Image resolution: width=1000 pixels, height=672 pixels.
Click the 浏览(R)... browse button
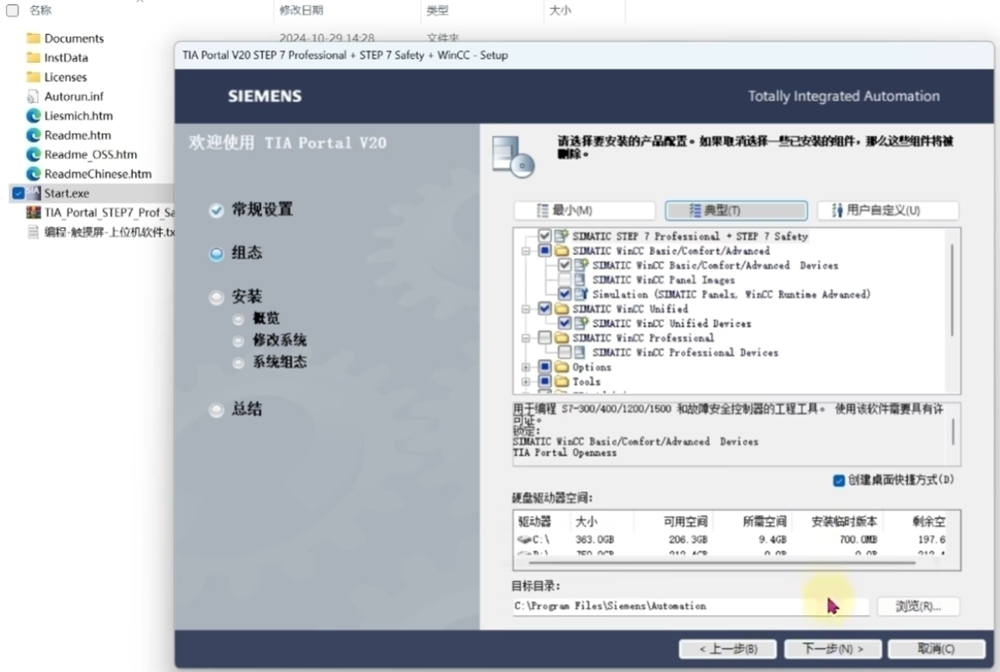point(918,606)
